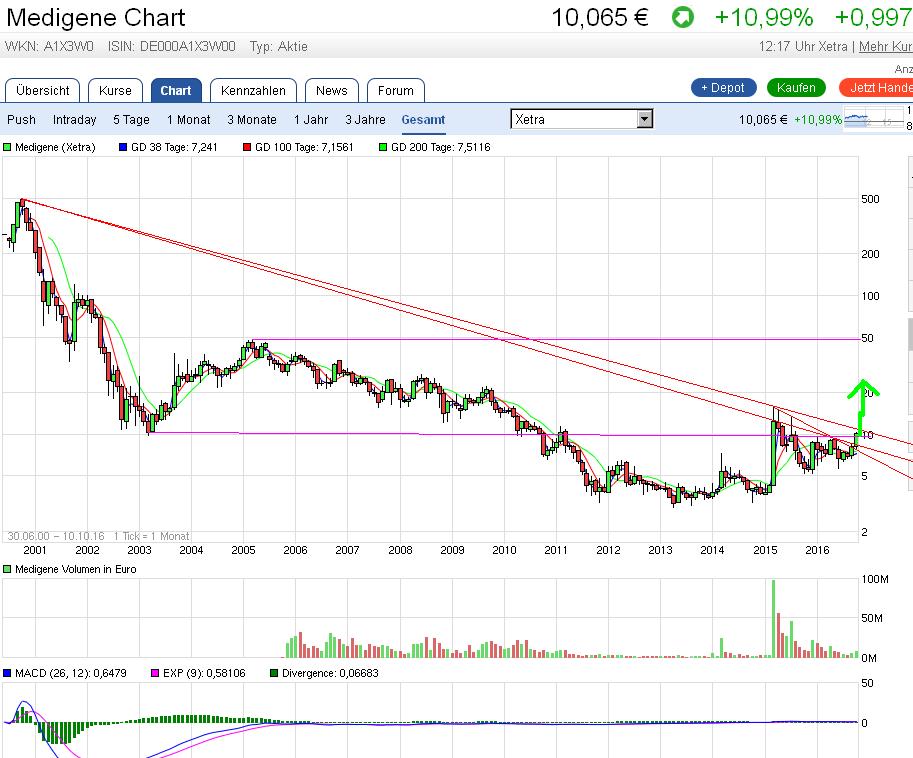Click the blue MACD legend swatch
This screenshot has width=913, height=758.
coord(8,674)
